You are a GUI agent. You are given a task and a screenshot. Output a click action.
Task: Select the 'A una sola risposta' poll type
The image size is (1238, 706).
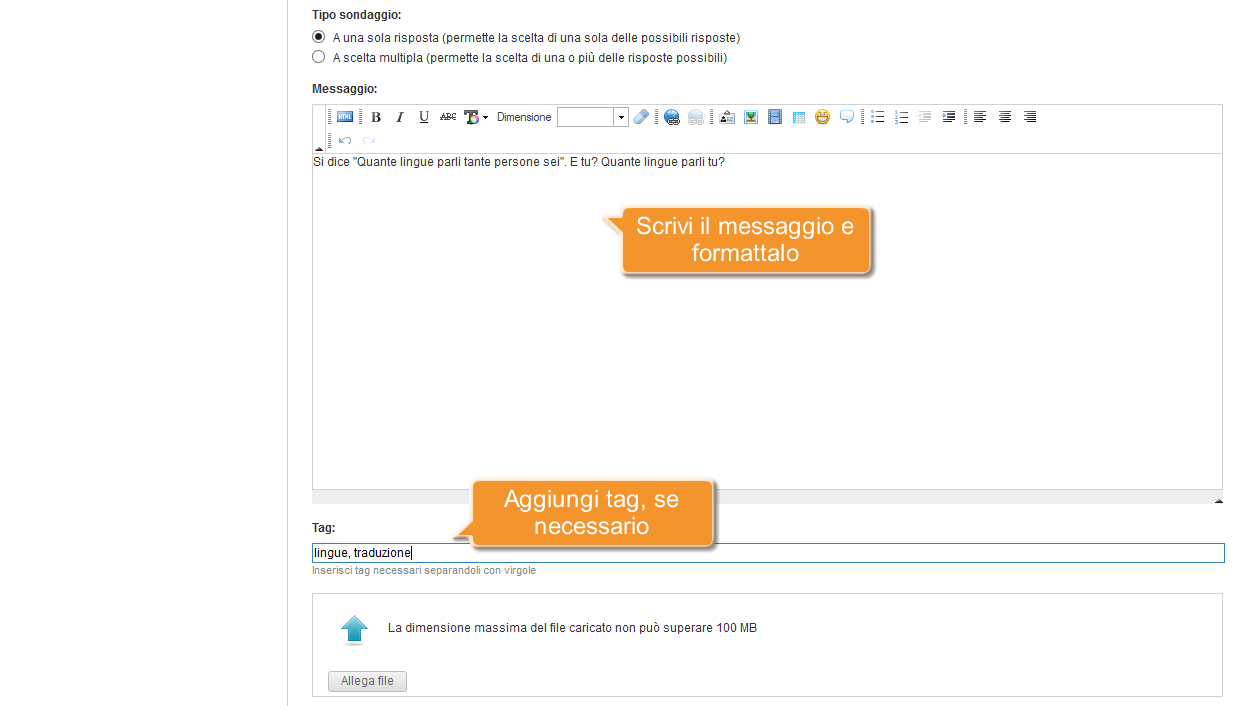pos(319,37)
